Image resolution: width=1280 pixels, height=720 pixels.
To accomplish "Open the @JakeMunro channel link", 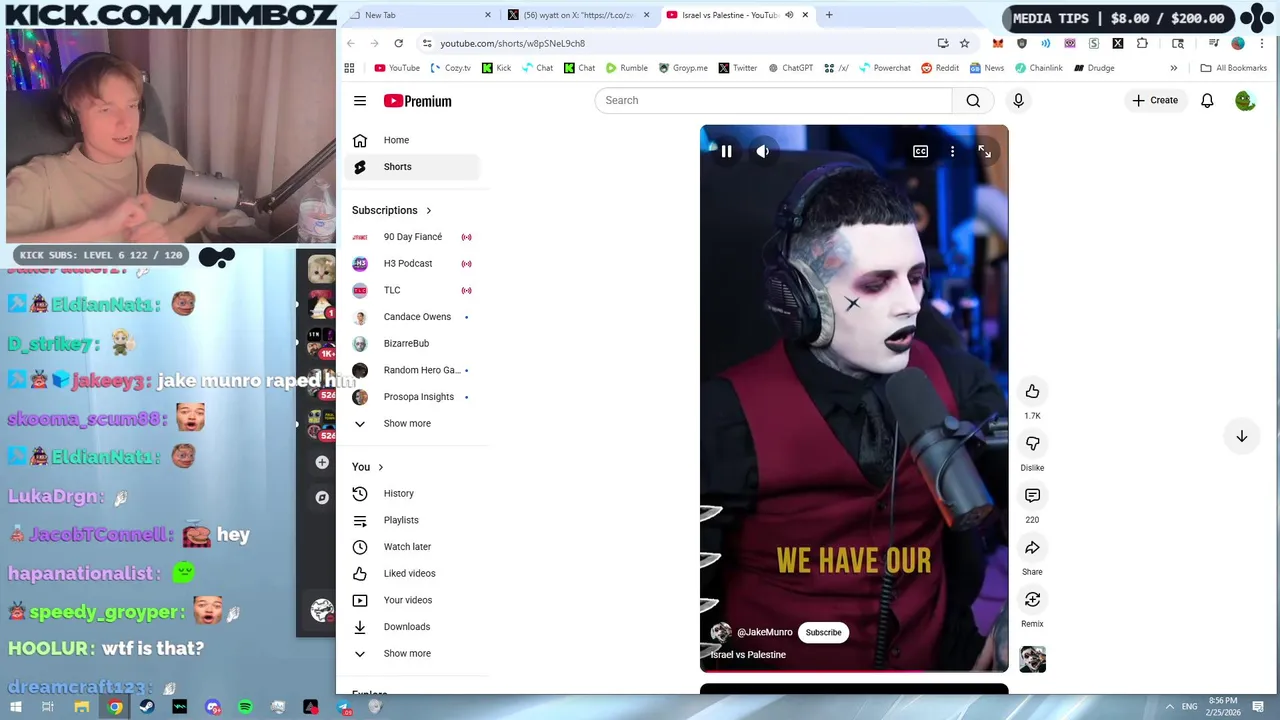I will pyautogui.click(x=764, y=632).
